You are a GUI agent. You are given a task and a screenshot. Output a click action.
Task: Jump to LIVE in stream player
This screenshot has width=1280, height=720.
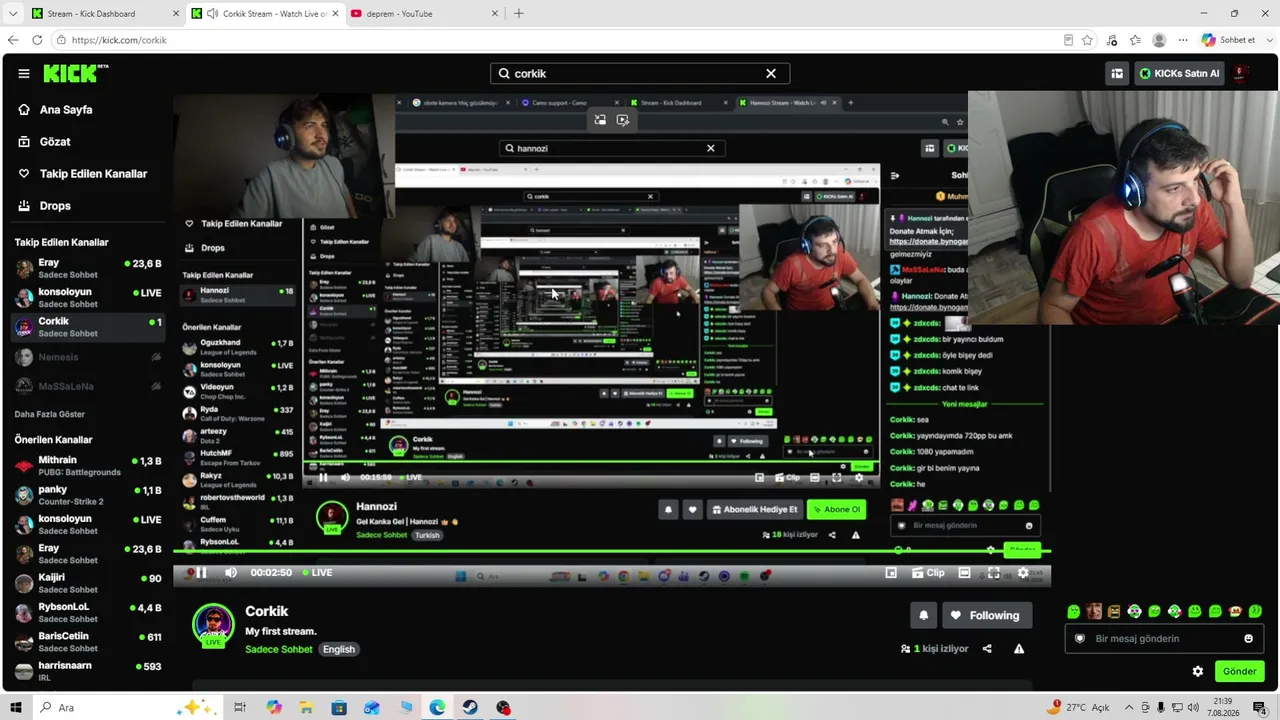click(x=316, y=573)
